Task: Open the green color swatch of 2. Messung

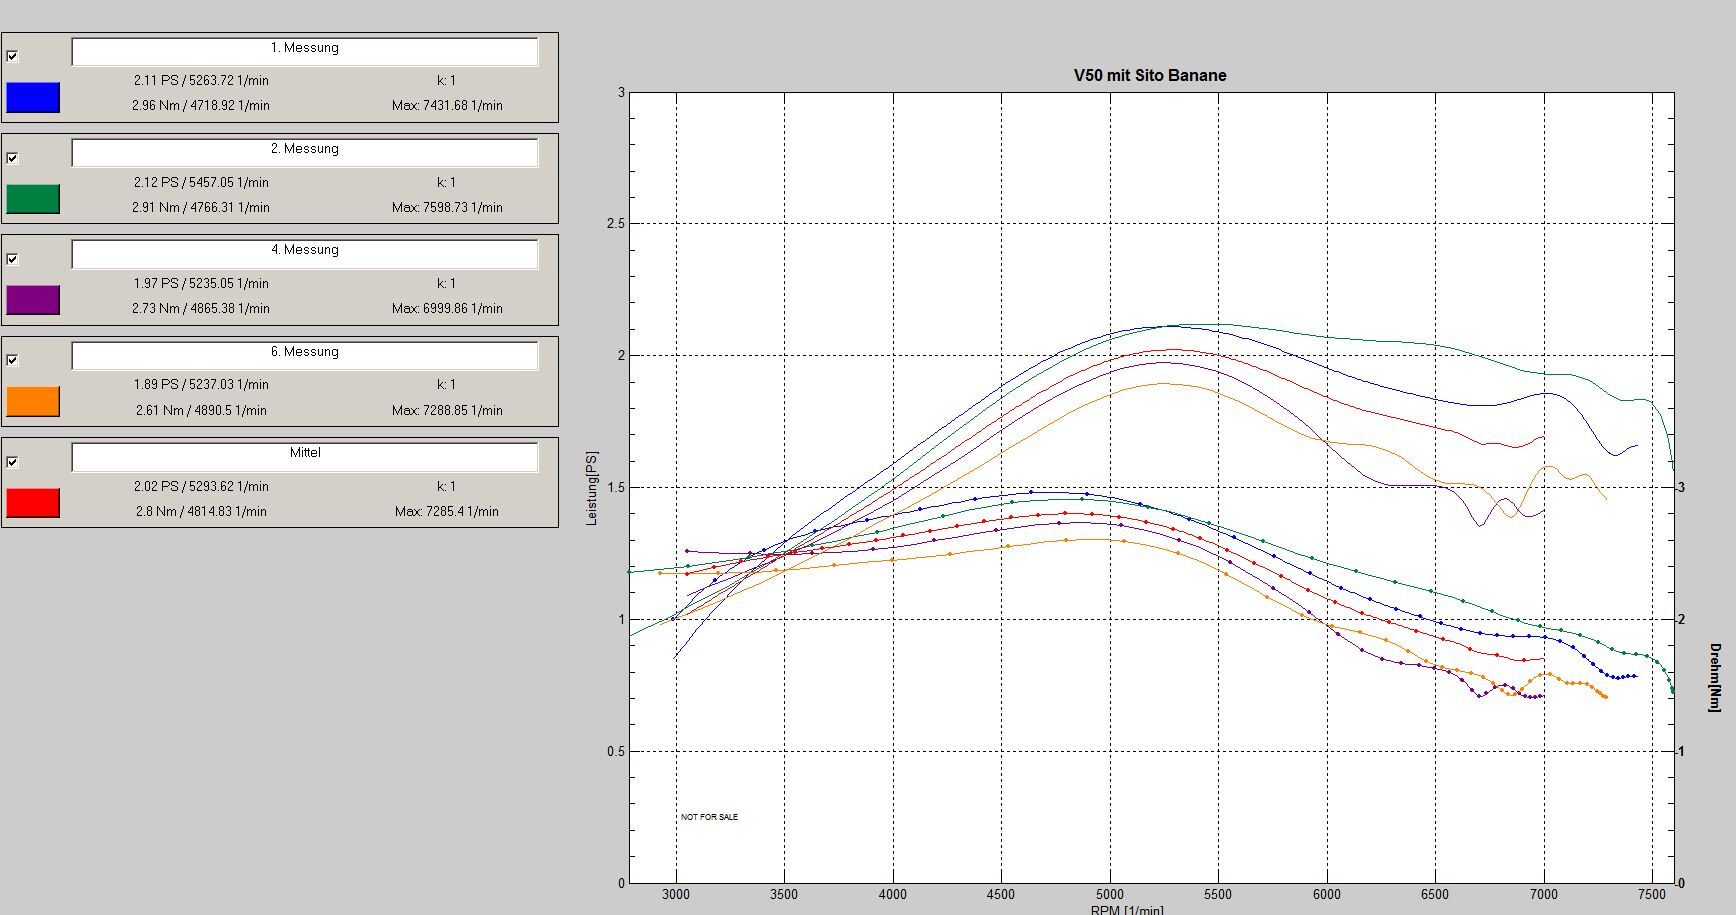Action: coord(33,199)
